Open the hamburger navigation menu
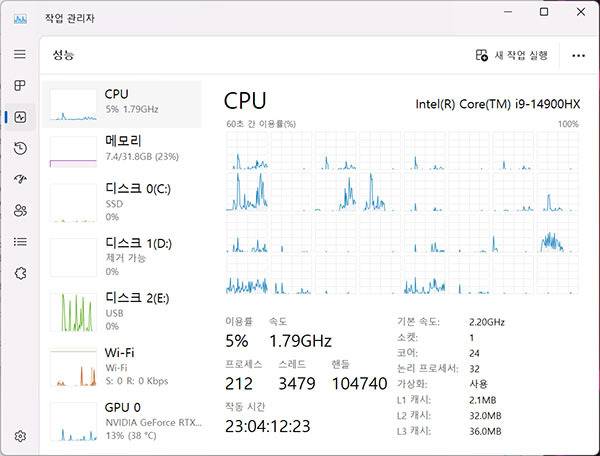 pos(20,53)
